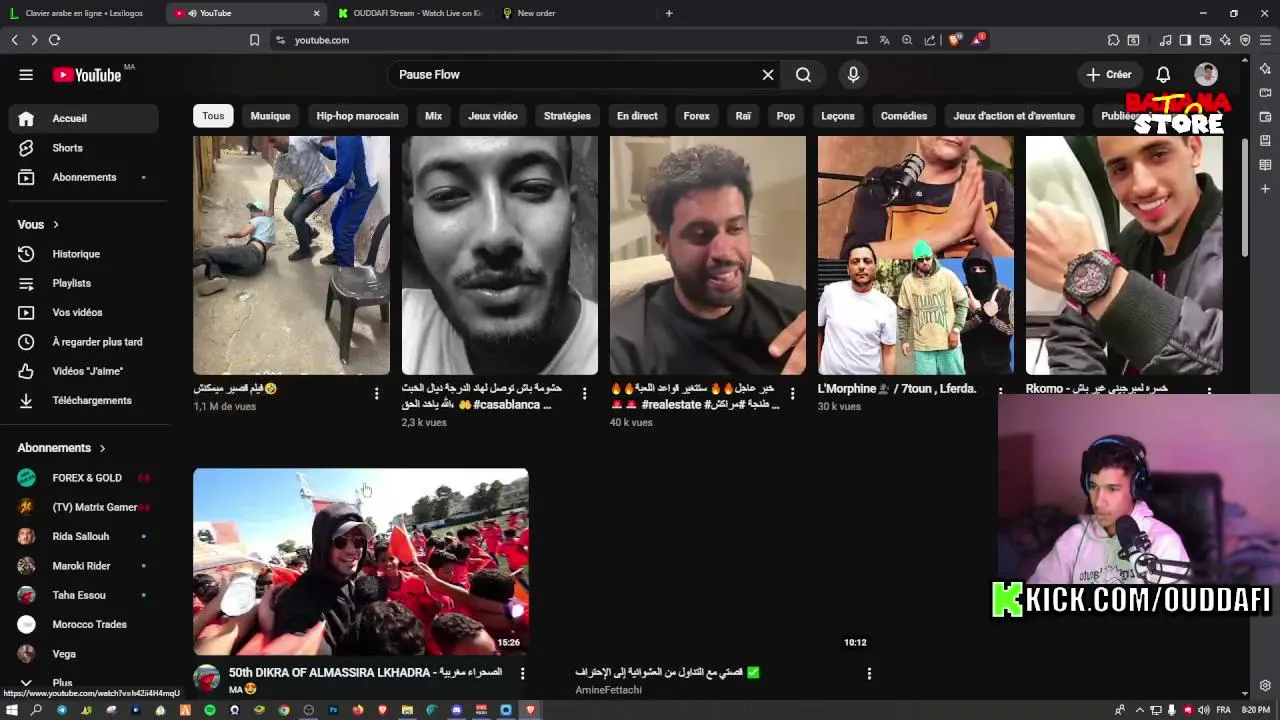This screenshot has height=720, width=1280.
Task: Open the notifications bell
Action: click(x=1163, y=75)
